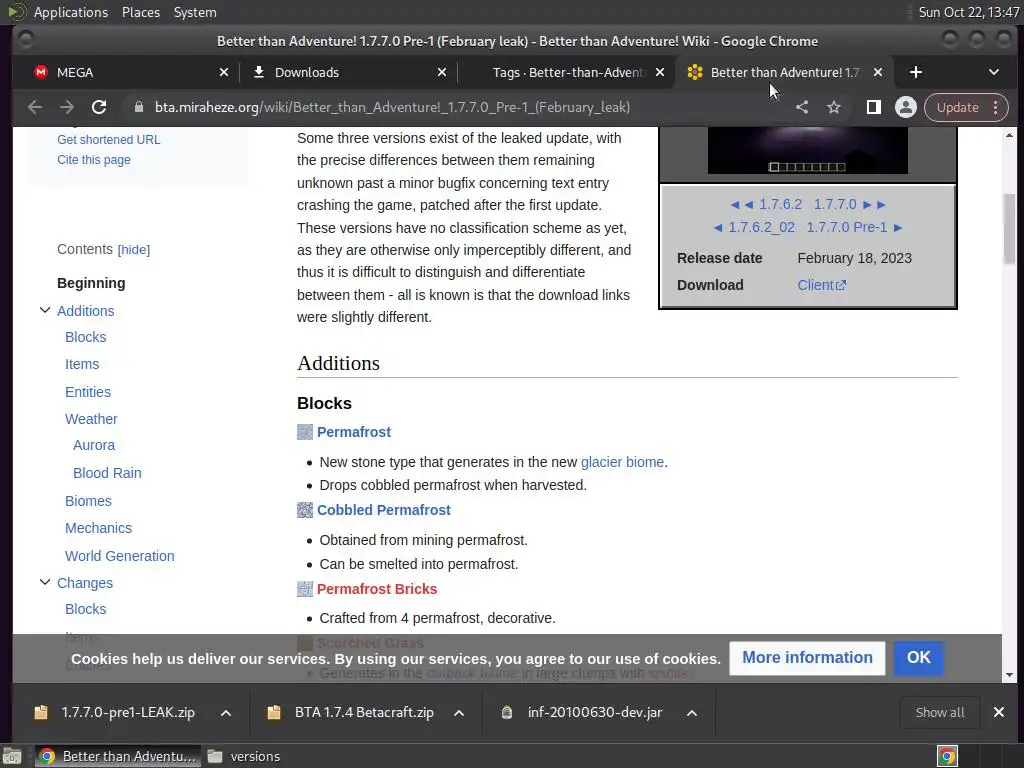The image size is (1024, 768).
Task: Click More information about cookies
Action: (x=807, y=658)
